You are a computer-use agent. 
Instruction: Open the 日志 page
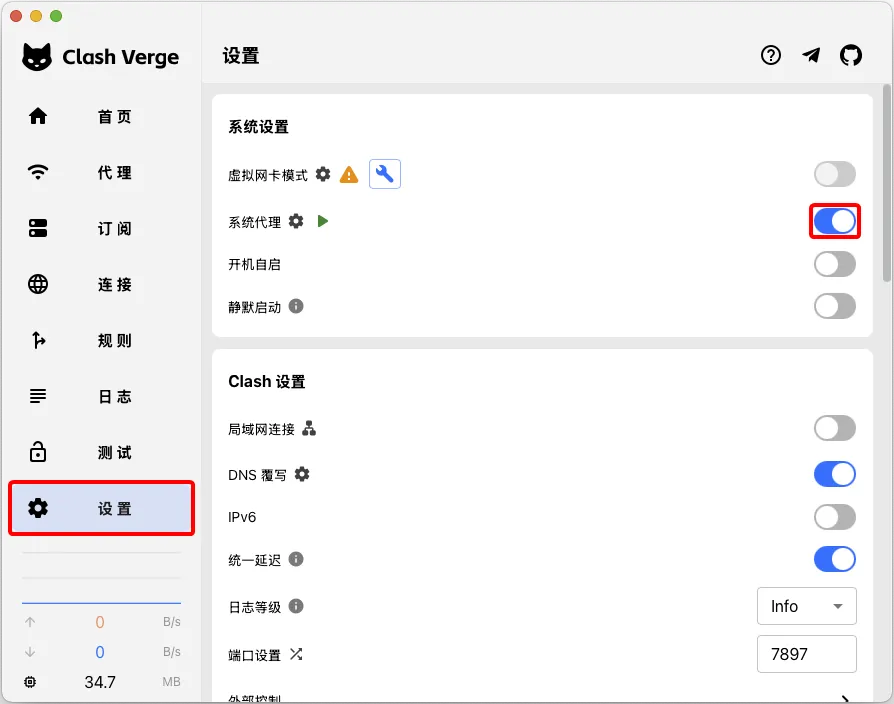click(x=101, y=396)
